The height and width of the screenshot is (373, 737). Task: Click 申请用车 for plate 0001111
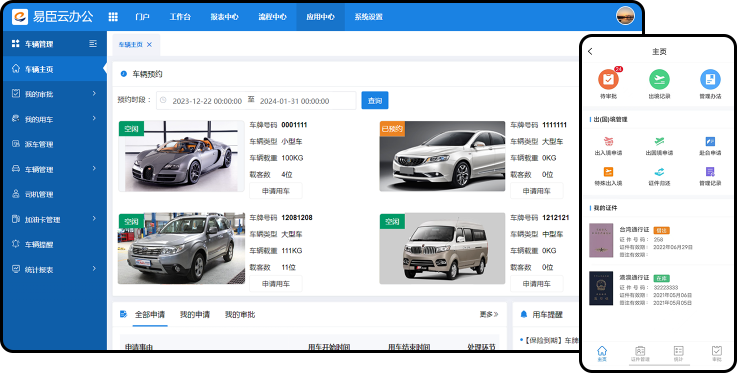tap(275, 191)
